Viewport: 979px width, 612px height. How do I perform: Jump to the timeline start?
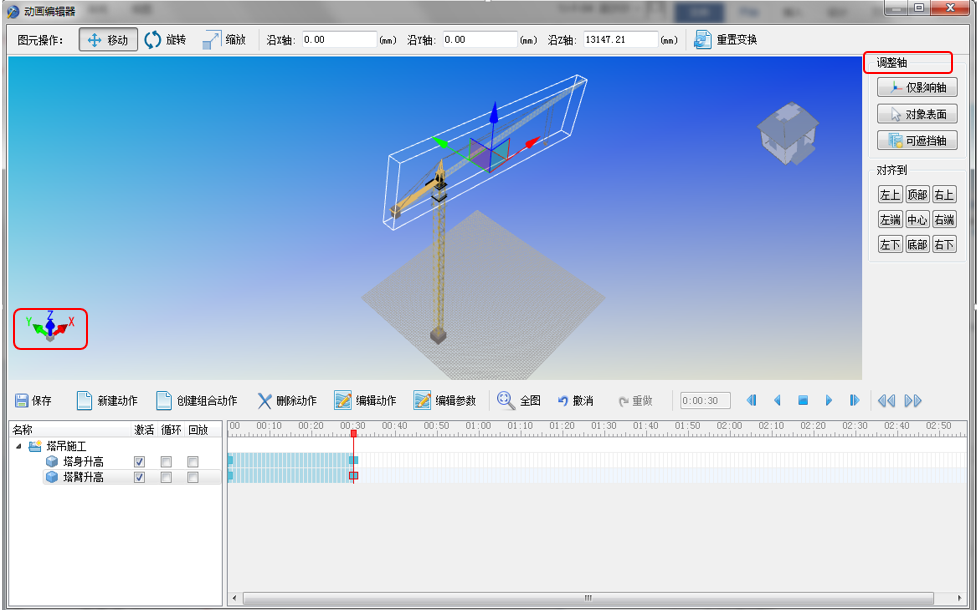[x=752, y=400]
